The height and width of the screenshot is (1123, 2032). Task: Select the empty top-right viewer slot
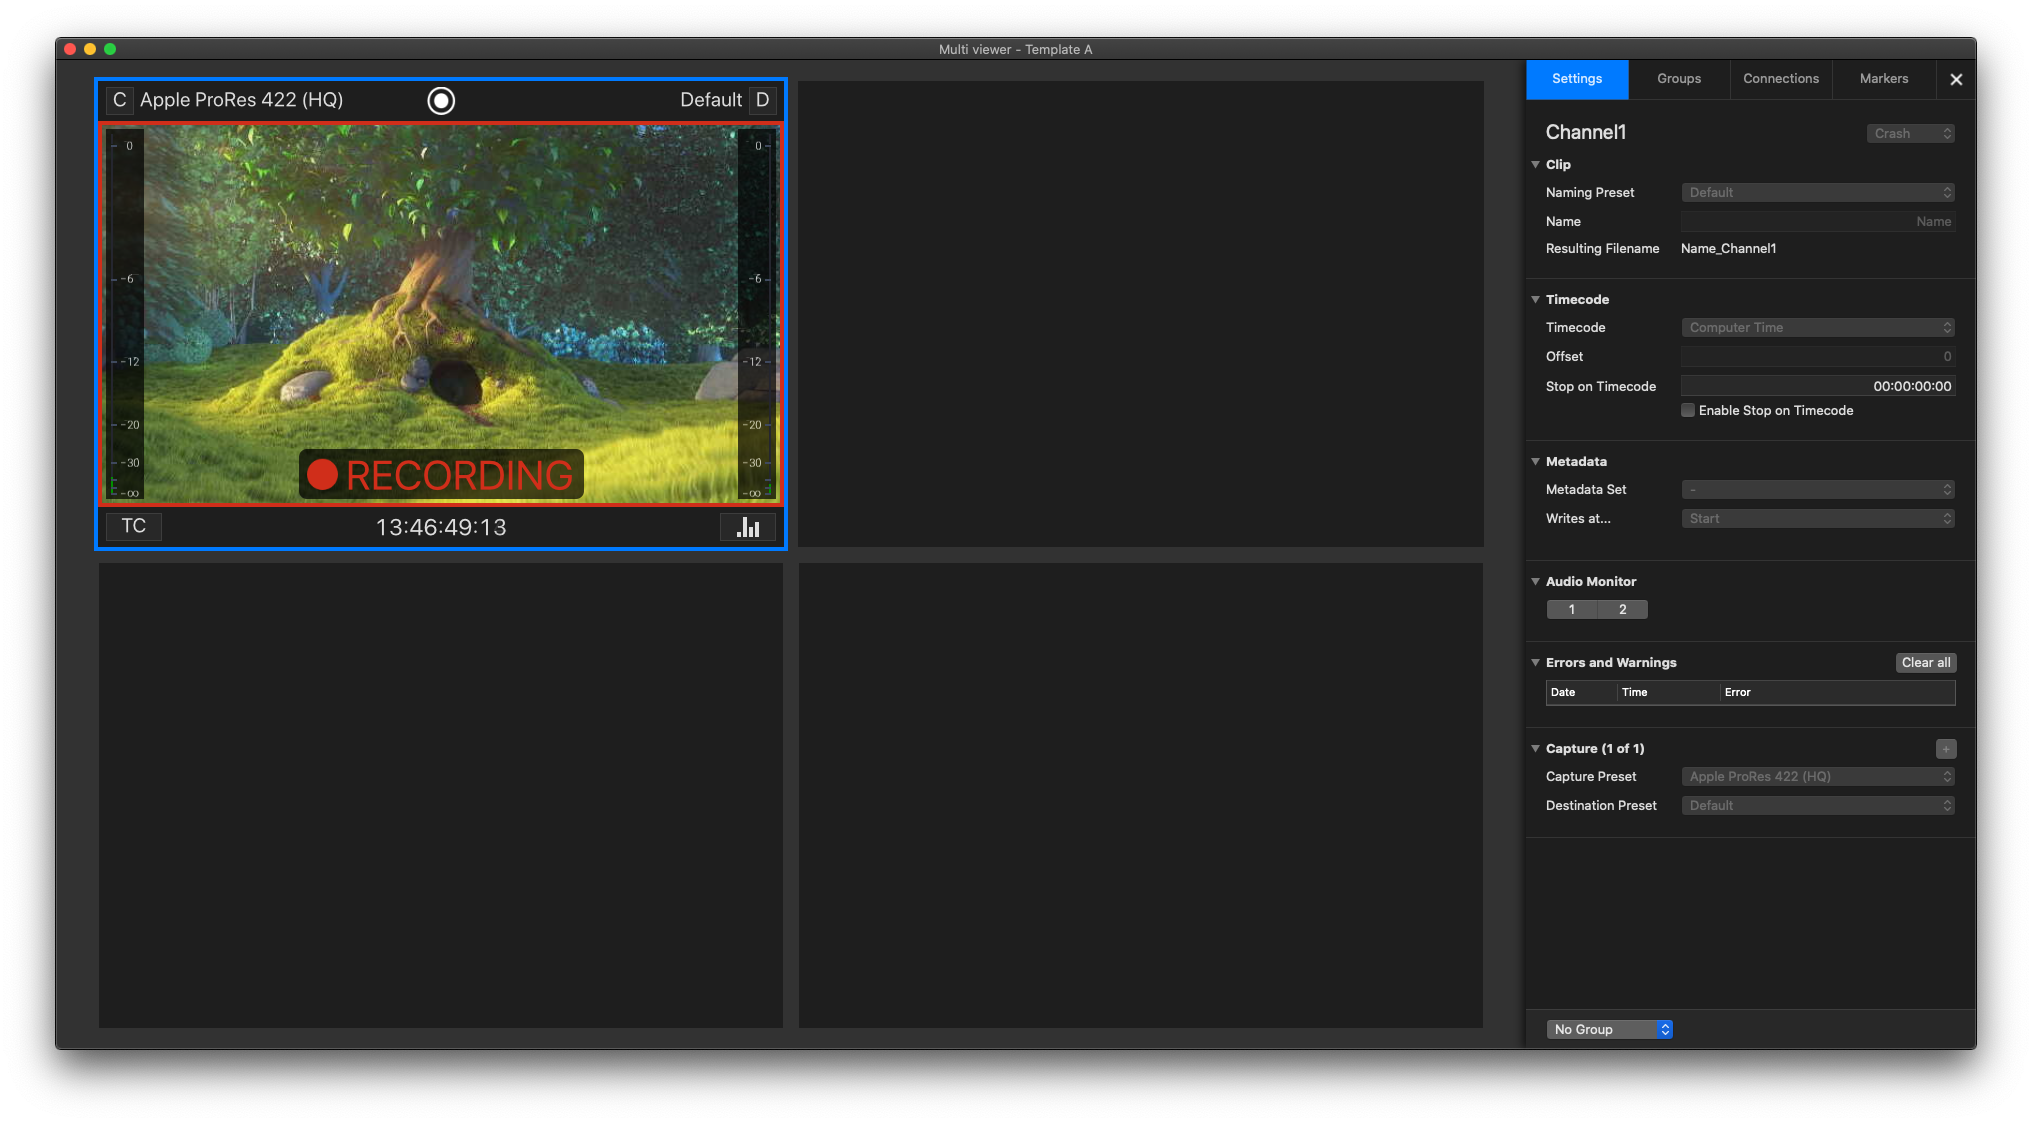1141,314
